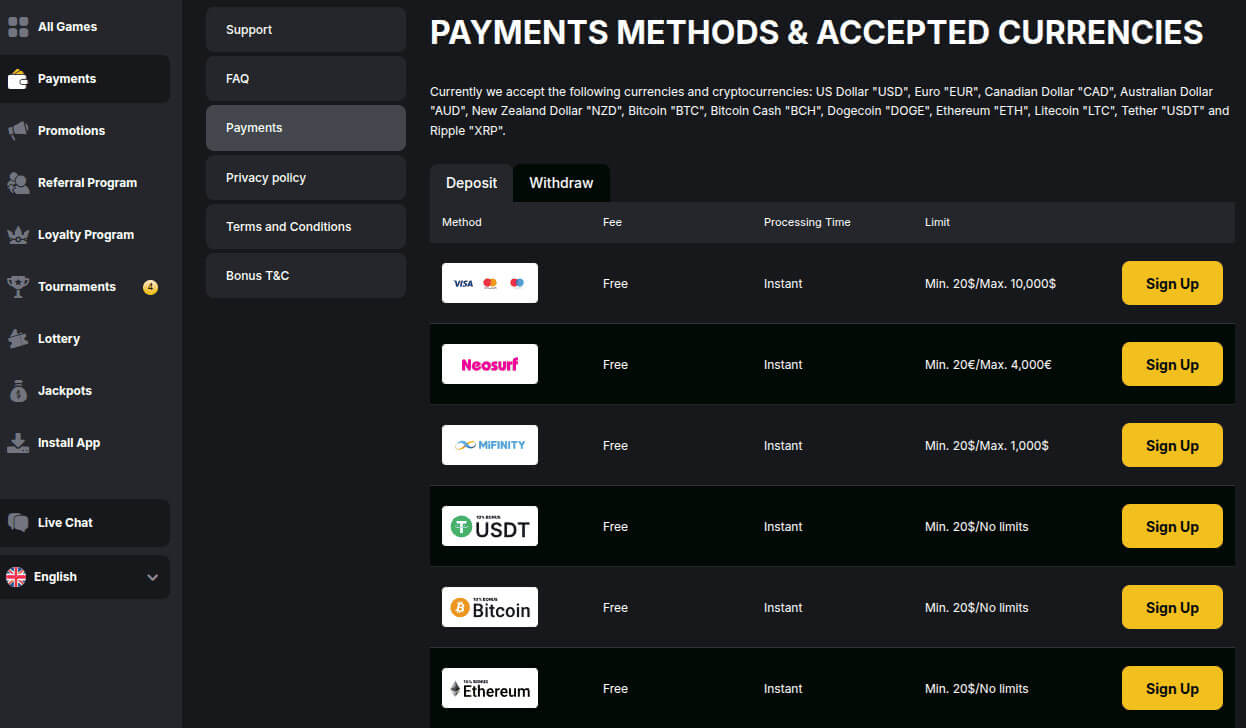Click the Referral Program icon
The width and height of the screenshot is (1246, 728).
click(x=18, y=182)
